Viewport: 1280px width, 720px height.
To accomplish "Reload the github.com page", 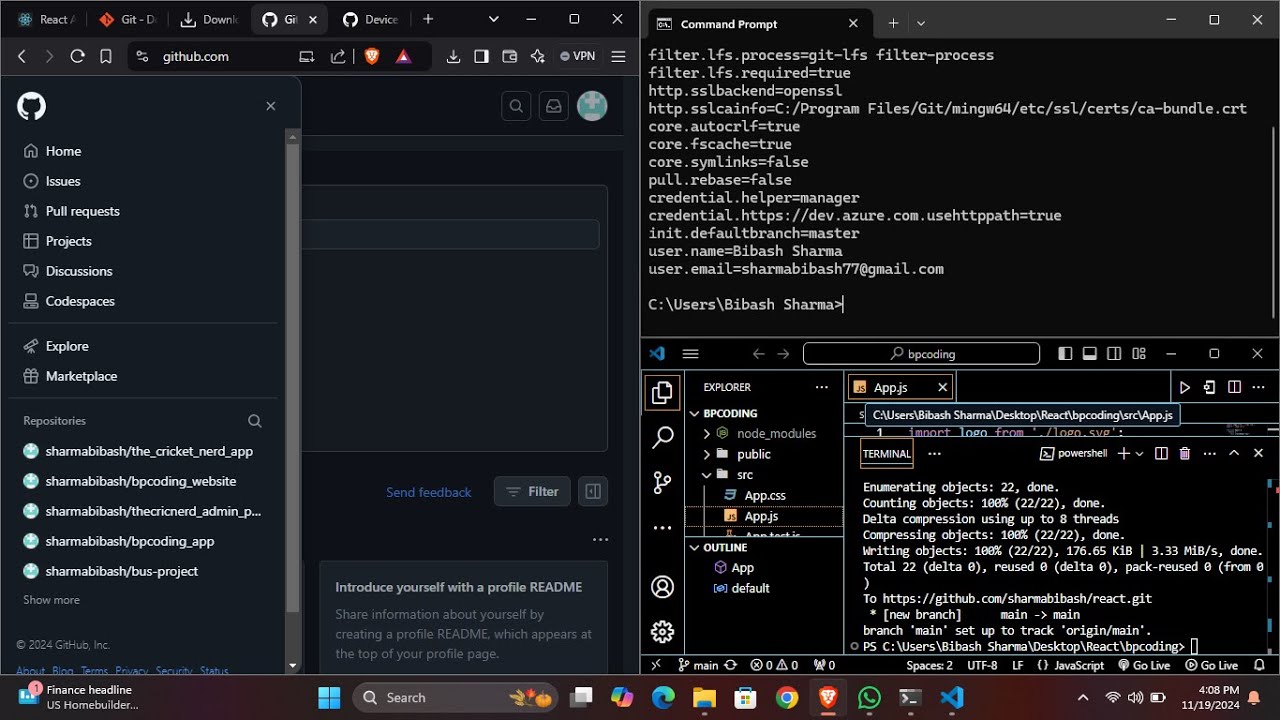I will [x=77, y=57].
